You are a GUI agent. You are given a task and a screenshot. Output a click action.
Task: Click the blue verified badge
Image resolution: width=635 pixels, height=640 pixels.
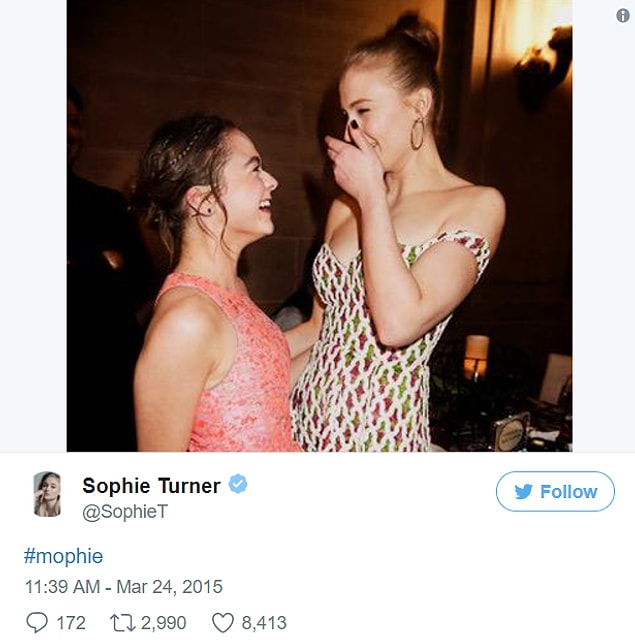click(238, 484)
